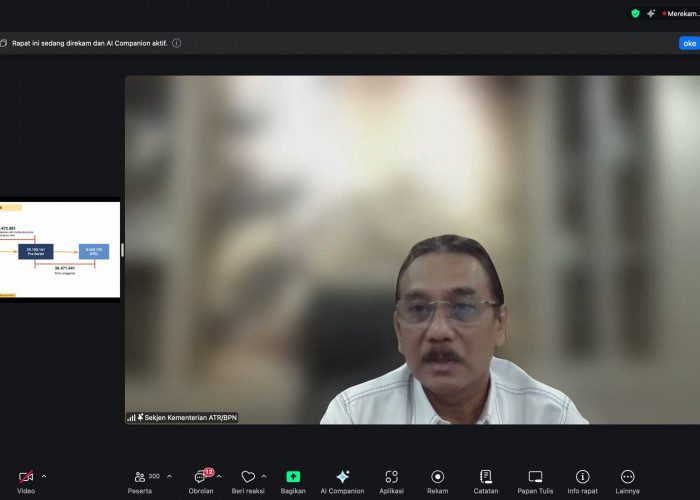Launch the Papan Tulis whiteboard
The height and width of the screenshot is (500, 700).
[535, 477]
